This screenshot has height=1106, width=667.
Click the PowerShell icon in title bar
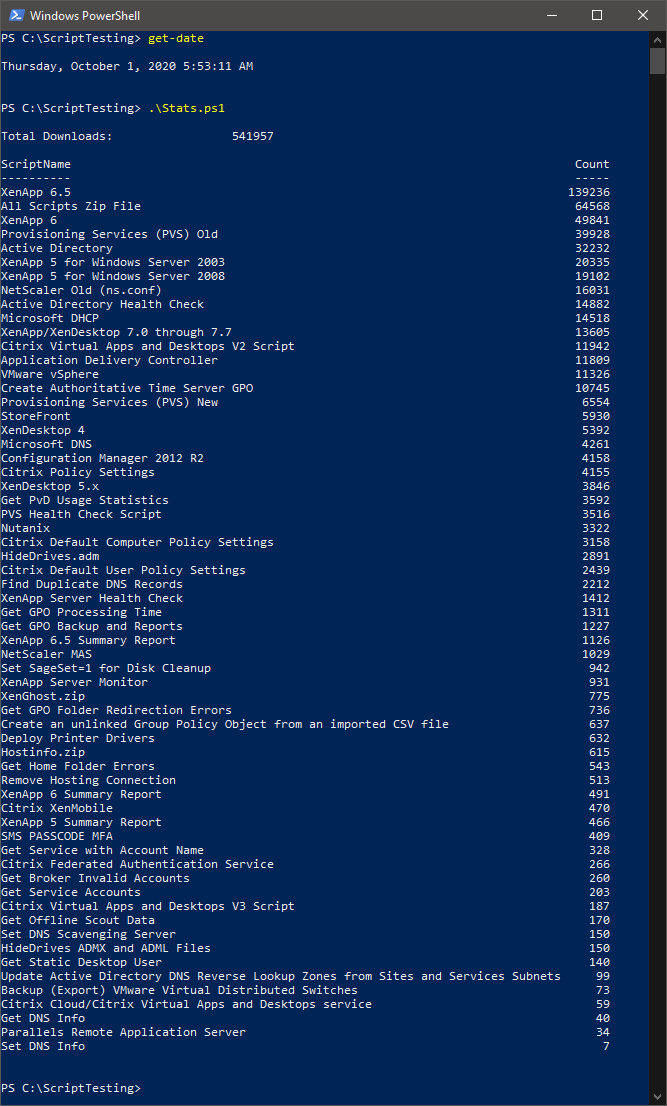pyautogui.click(x=15, y=15)
